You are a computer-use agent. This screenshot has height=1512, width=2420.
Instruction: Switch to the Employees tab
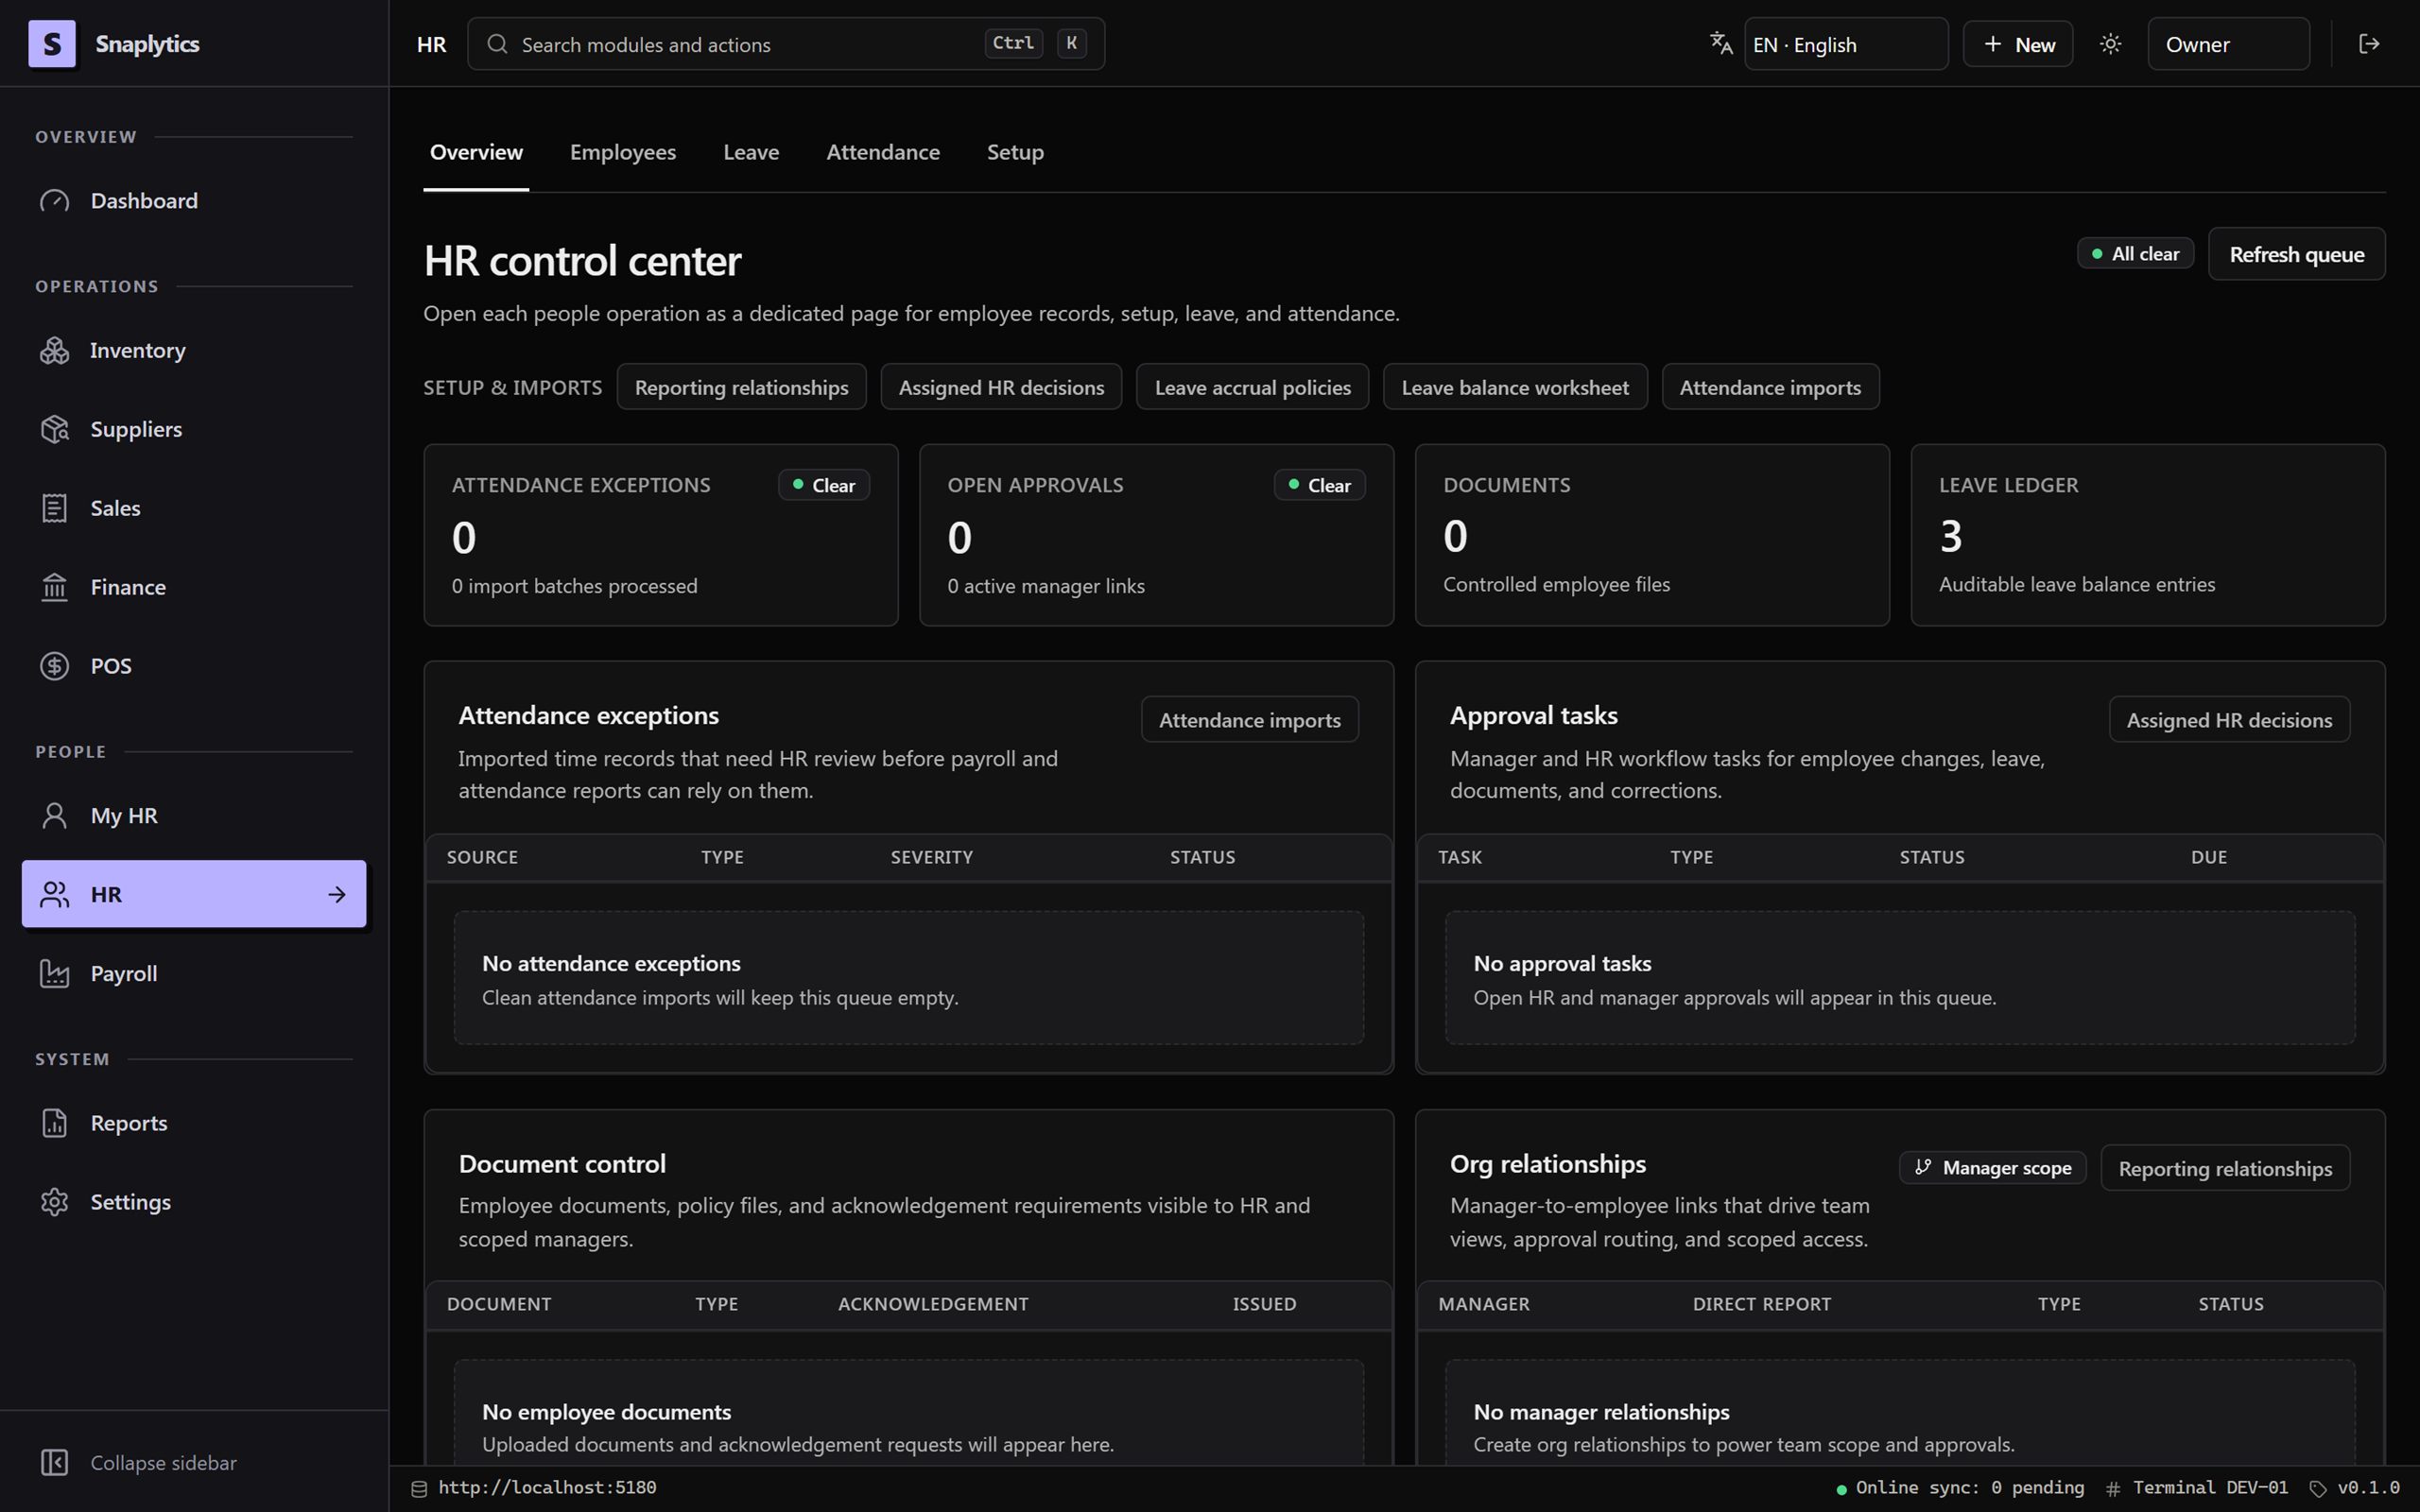pyautogui.click(x=623, y=152)
